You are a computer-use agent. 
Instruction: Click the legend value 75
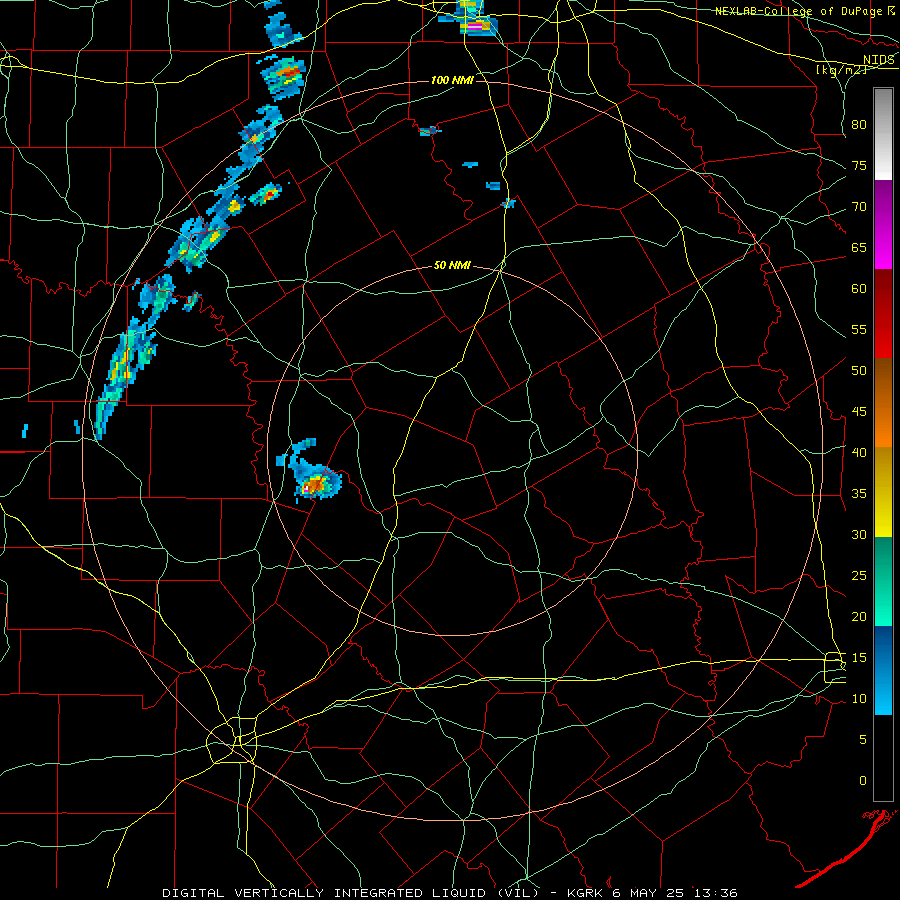(x=859, y=166)
